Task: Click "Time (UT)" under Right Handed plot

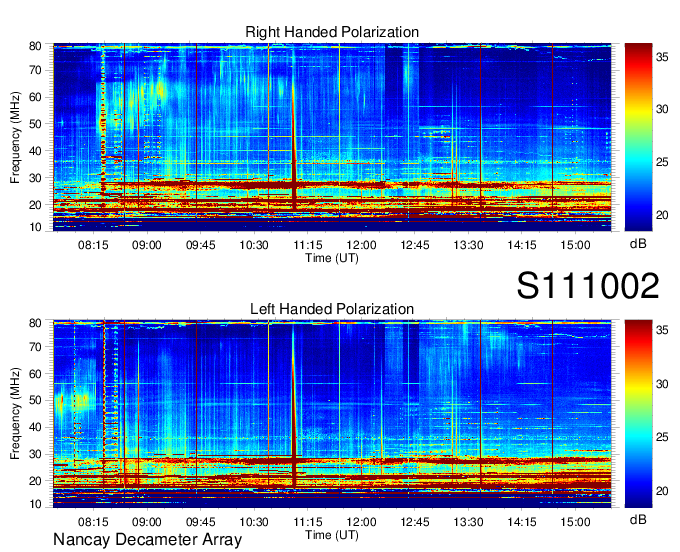Action: (x=332, y=258)
